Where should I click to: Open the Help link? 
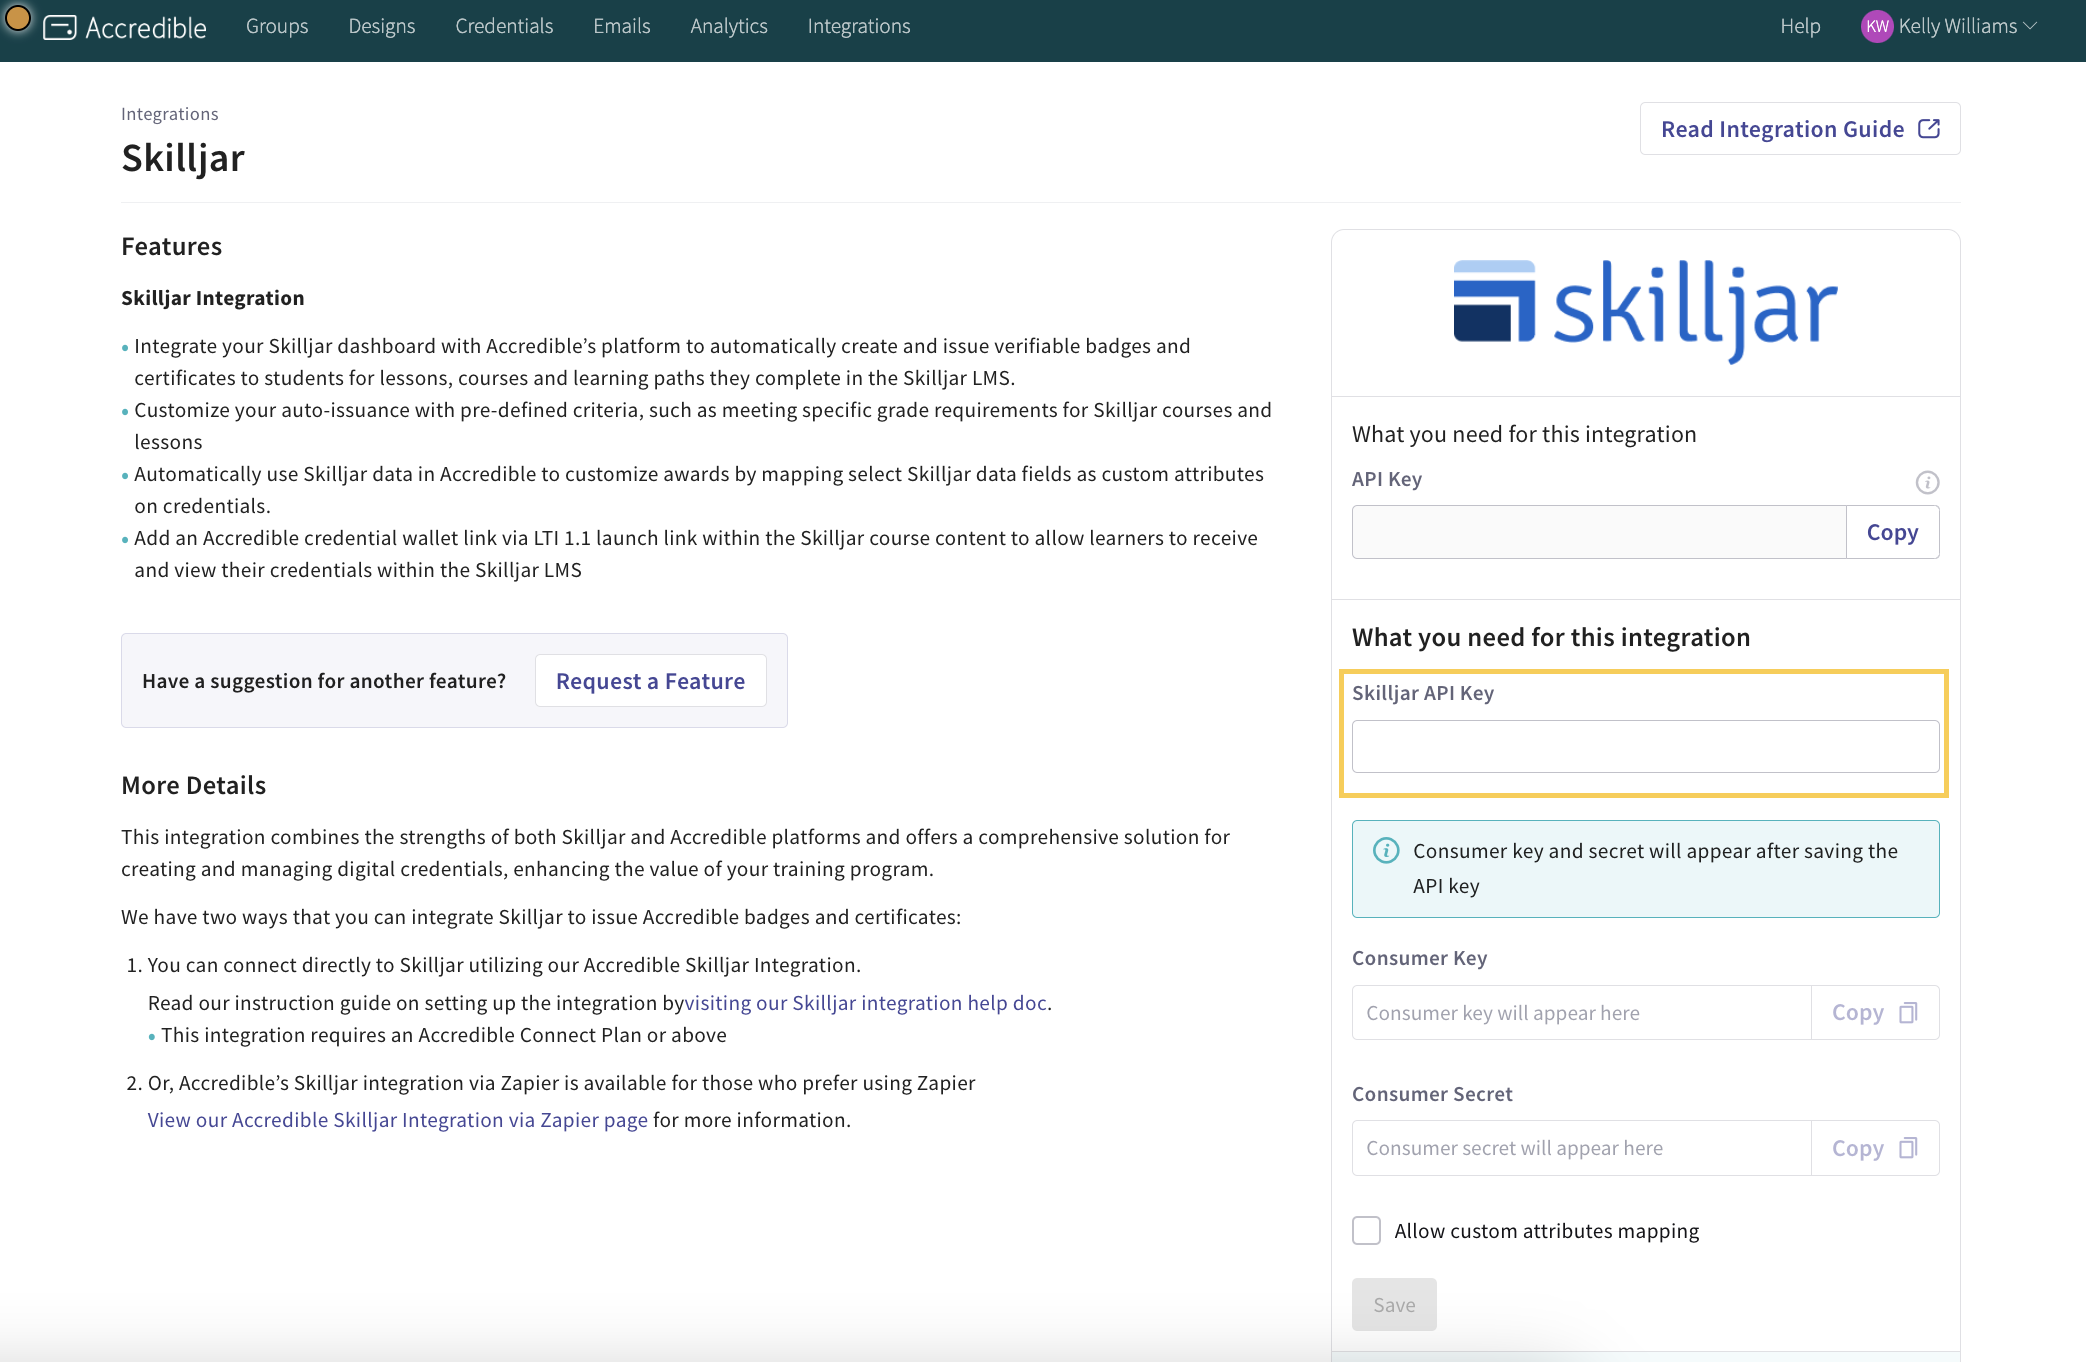click(1800, 27)
